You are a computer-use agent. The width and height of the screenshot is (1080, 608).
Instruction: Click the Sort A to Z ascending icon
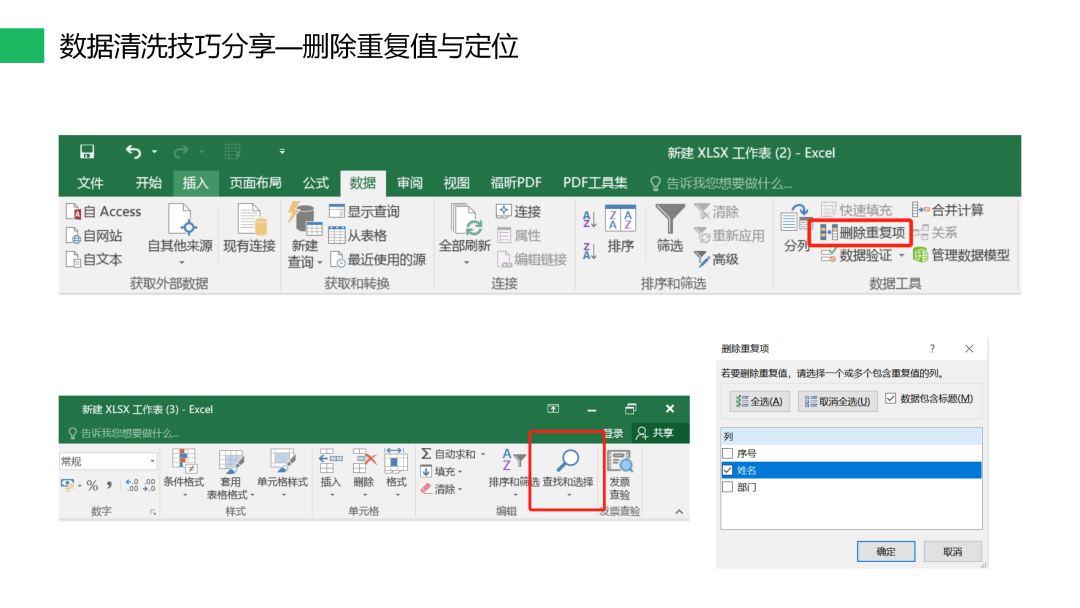[589, 219]
